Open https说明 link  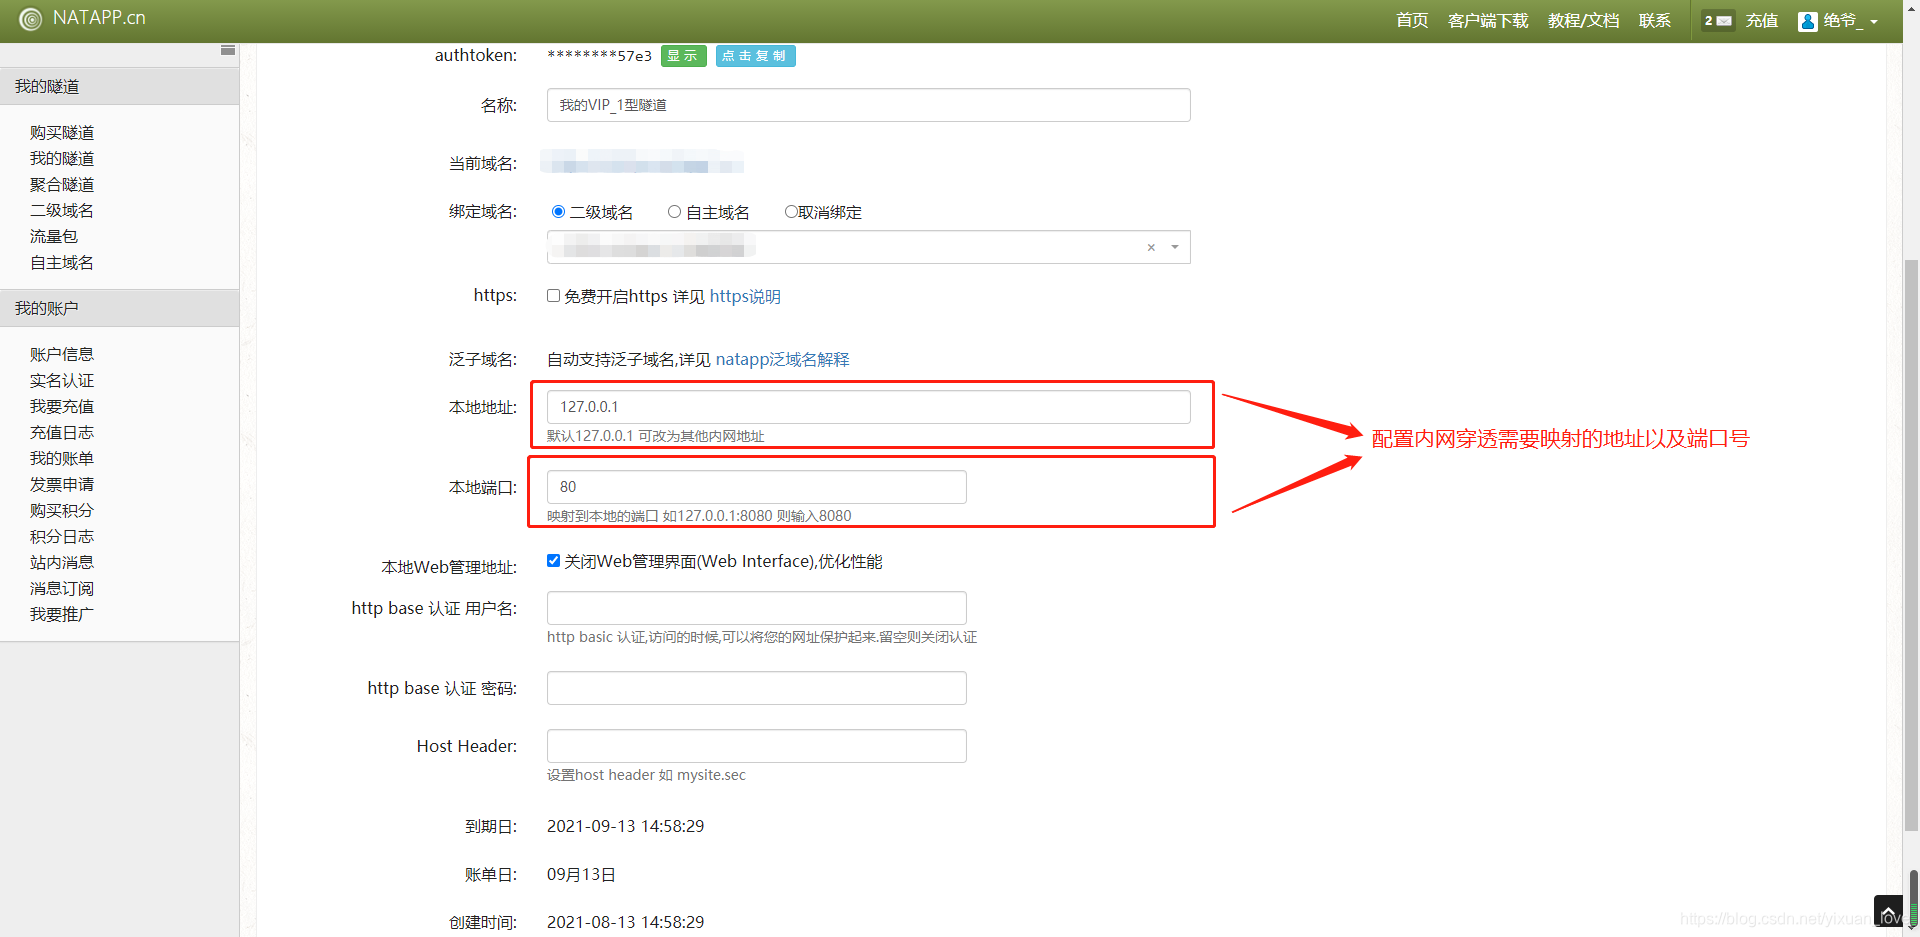pyautogui.click(x=745, y=297)
